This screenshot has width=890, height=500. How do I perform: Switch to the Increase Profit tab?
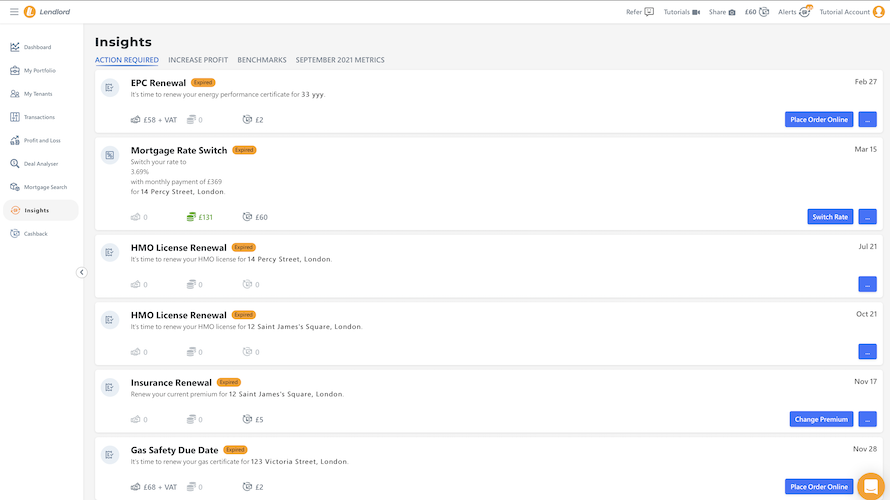coord(198,60)
